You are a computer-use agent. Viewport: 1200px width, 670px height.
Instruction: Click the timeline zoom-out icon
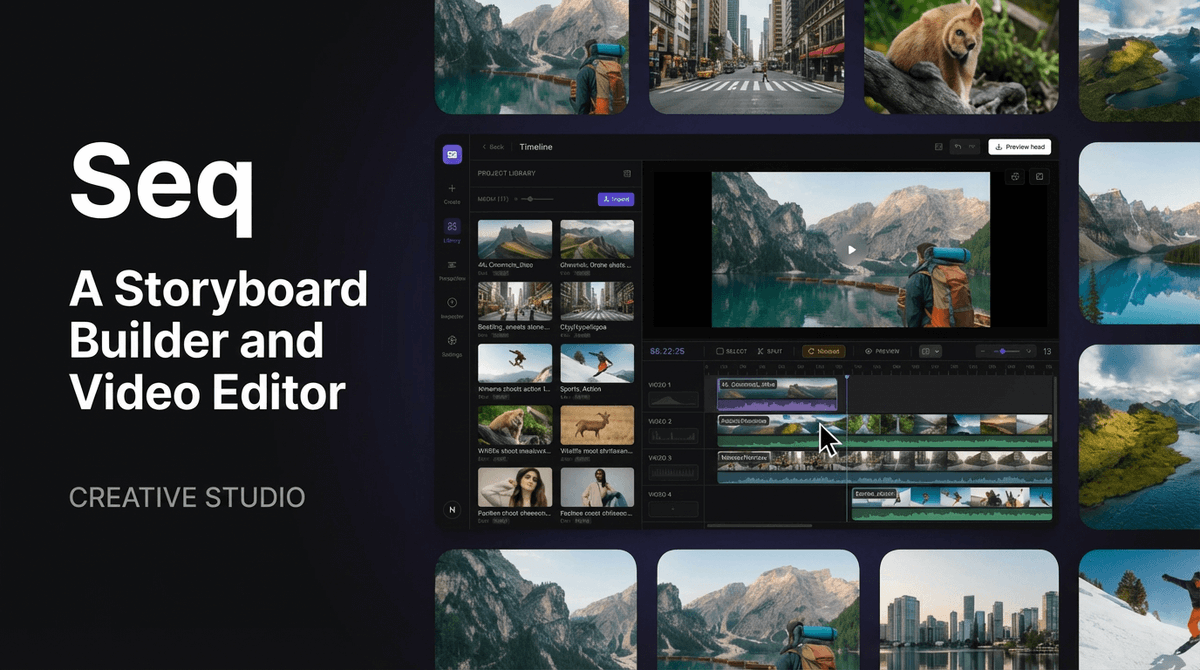click(x=982, y=351)
